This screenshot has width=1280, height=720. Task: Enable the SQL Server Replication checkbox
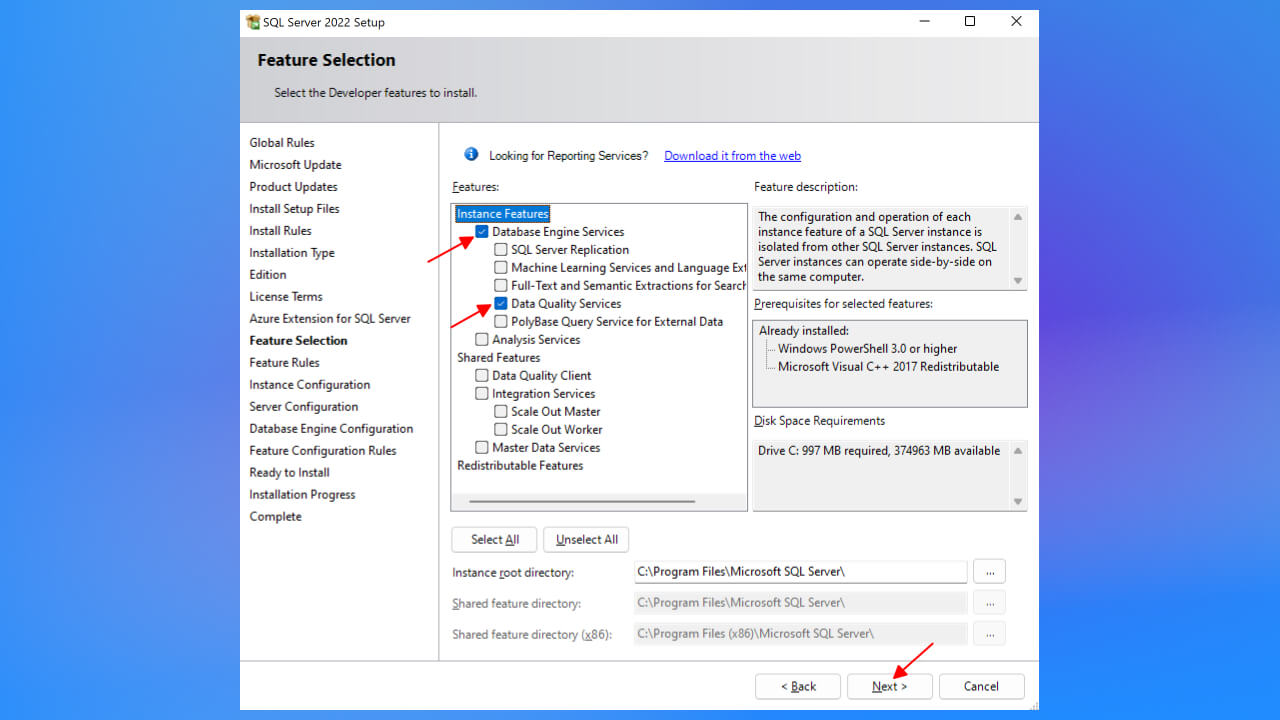(501, 250)
